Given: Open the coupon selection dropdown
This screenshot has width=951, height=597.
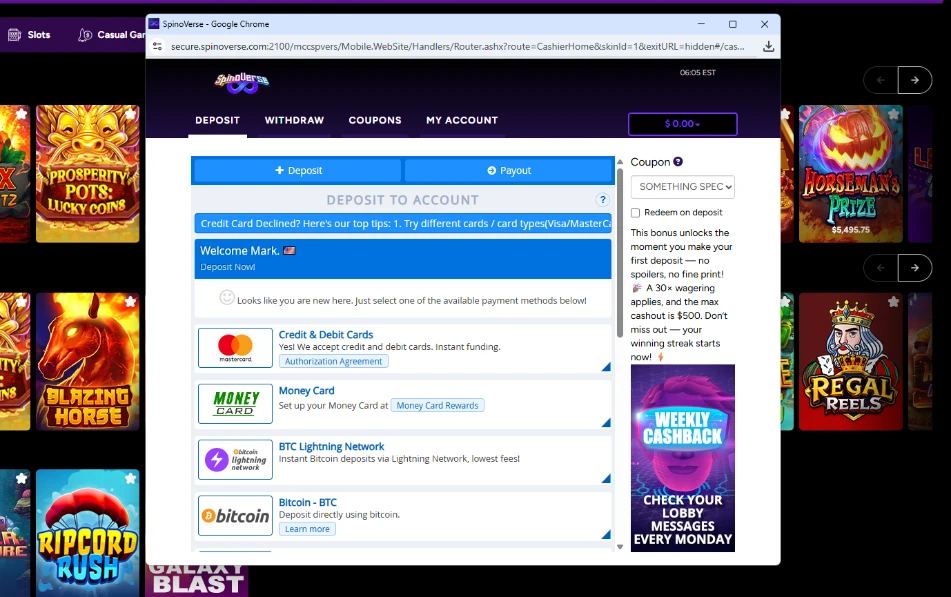Looking at the screenshot, I should 682,187.
